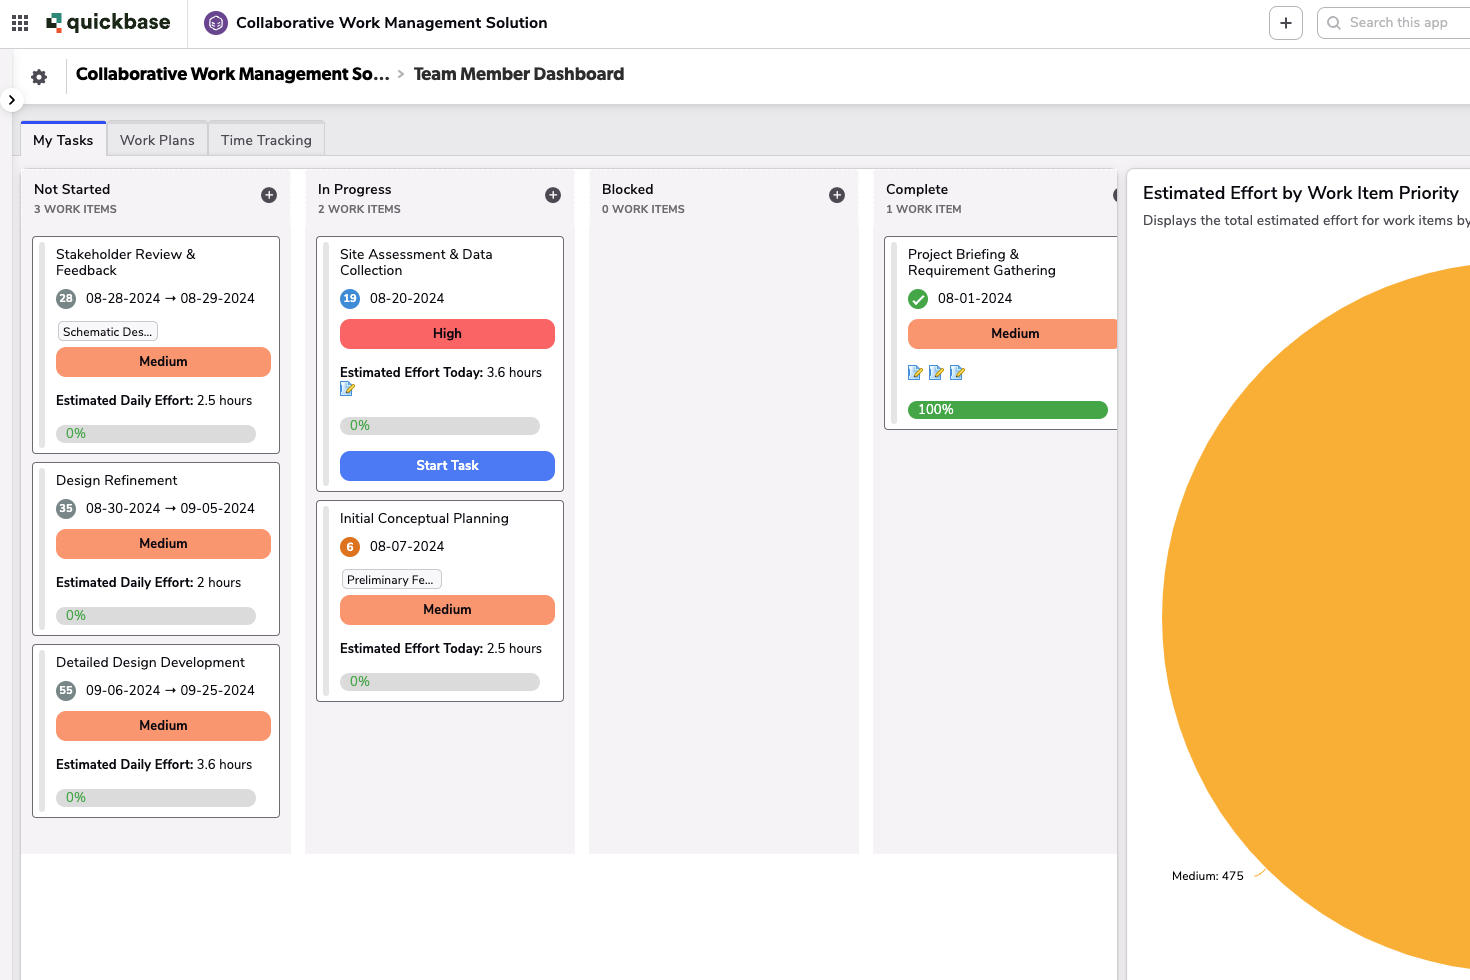Click the Estimated Effort by Work Item Priority title
The image size is (1470, 980).
coord(1301,193)
